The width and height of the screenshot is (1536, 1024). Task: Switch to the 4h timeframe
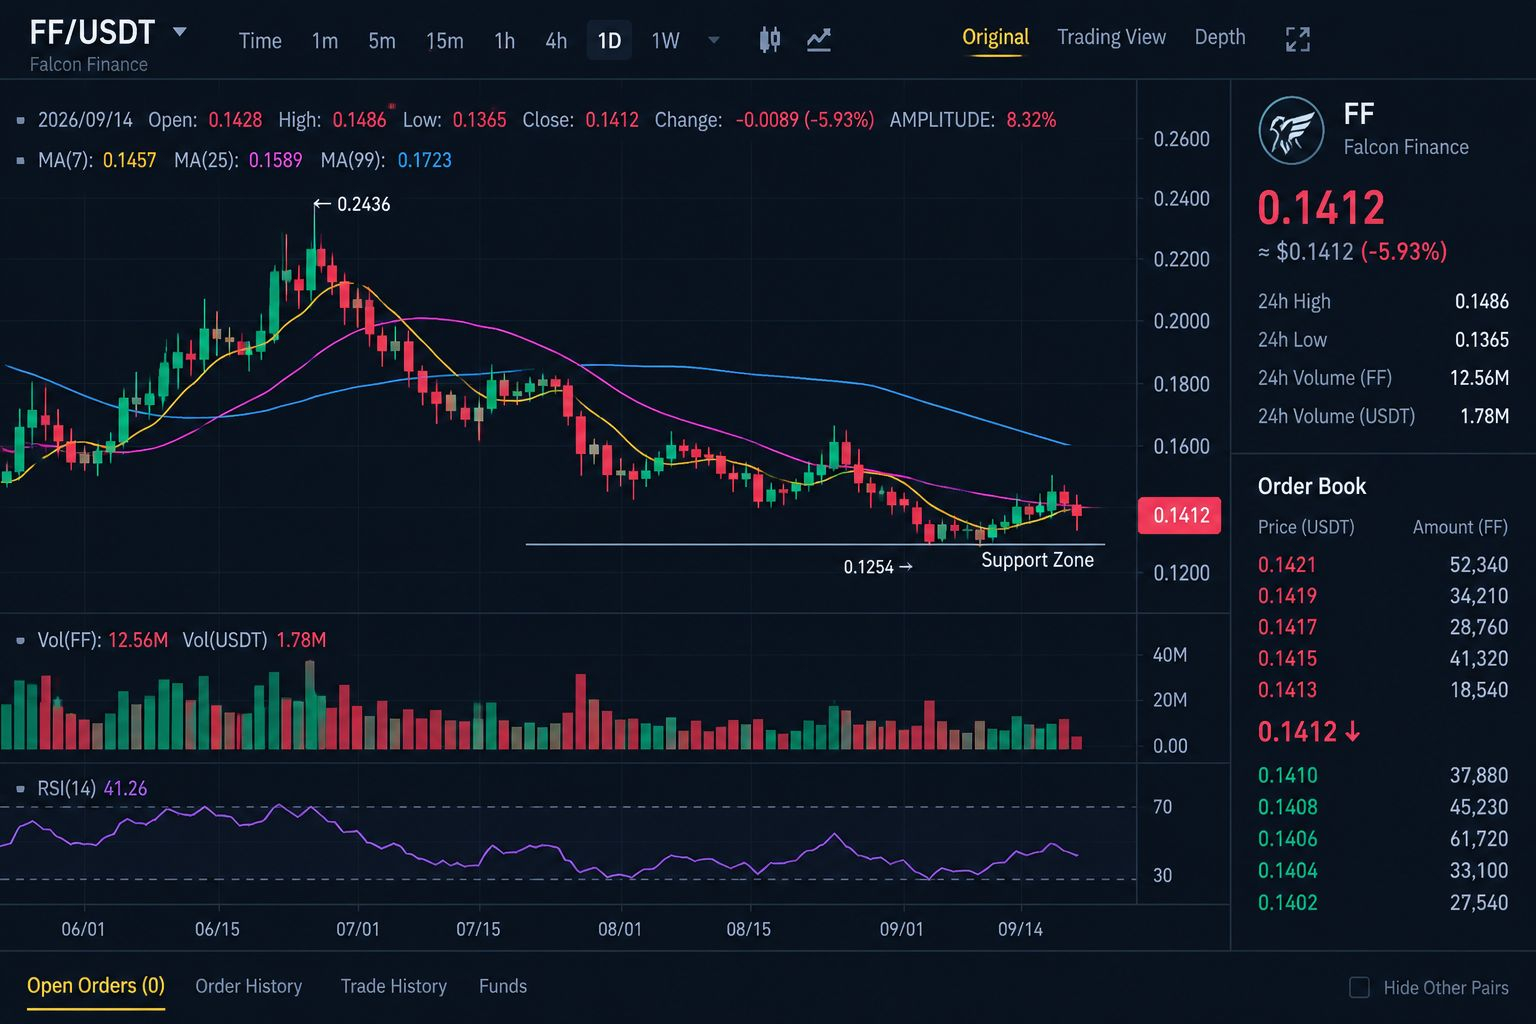click(x=556, y=41)
